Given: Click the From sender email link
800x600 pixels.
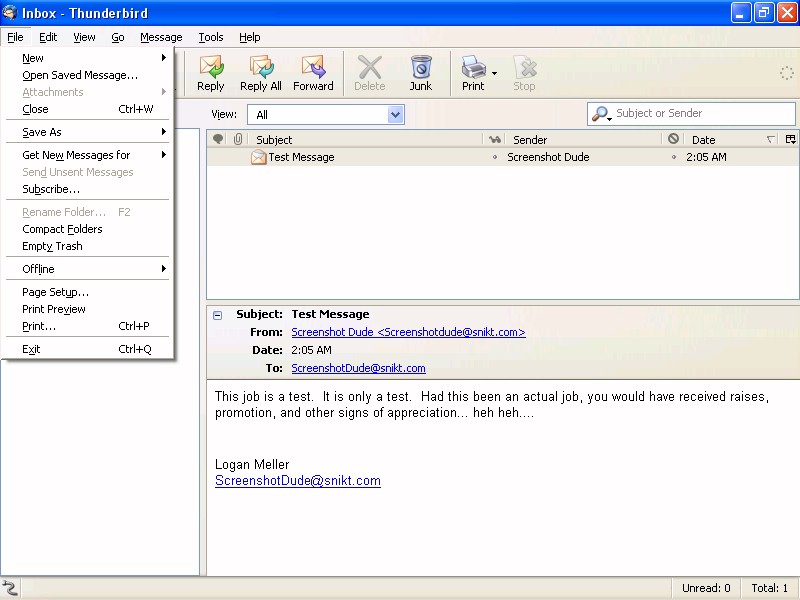Looking at the screenshot, I should tap(408, 332).
